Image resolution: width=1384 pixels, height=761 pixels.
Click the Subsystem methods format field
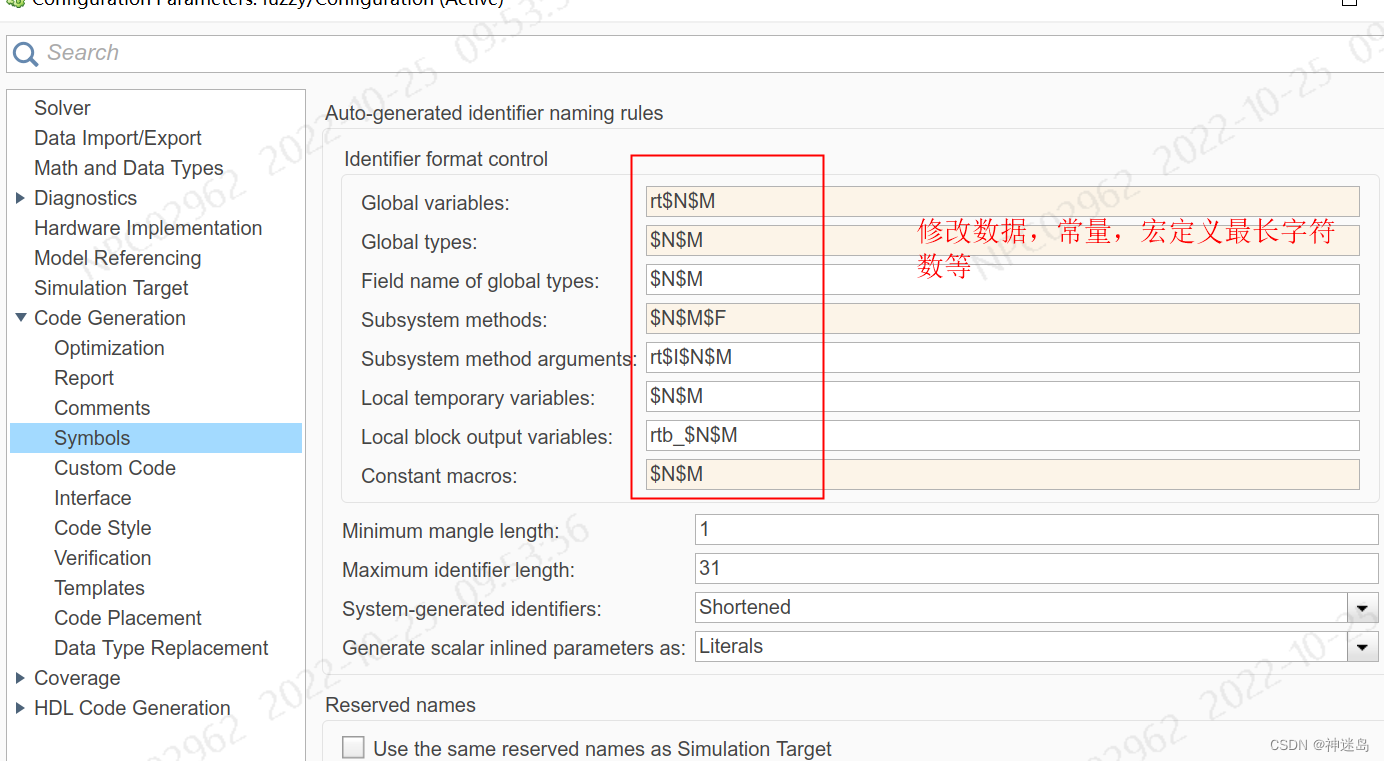pos(1003,318)
